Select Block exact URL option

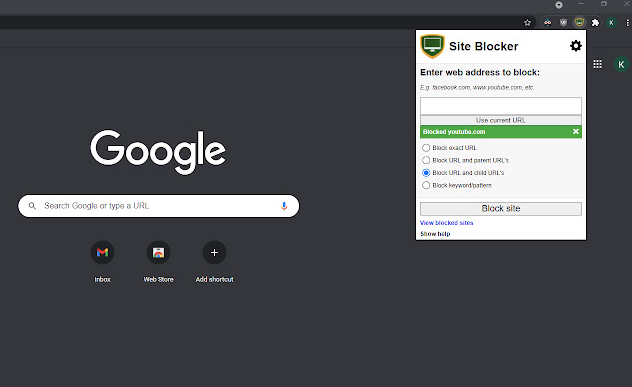(426, 148)
